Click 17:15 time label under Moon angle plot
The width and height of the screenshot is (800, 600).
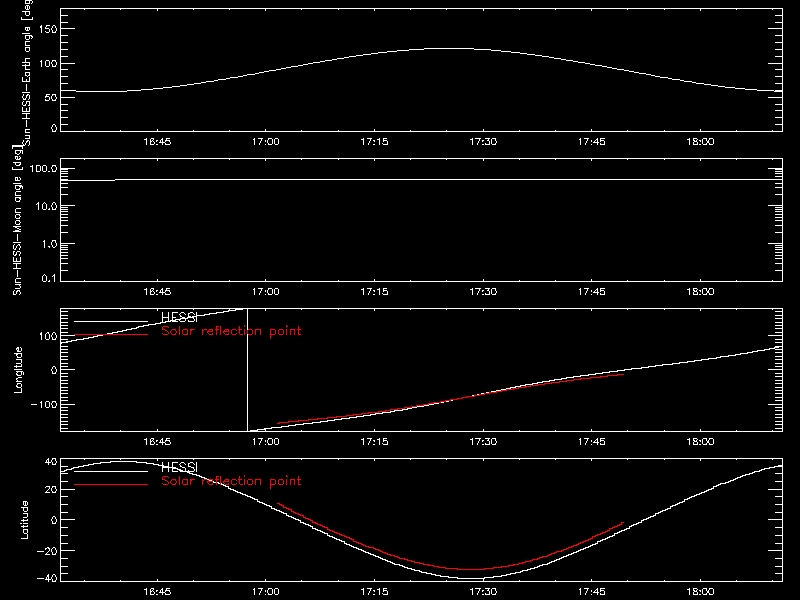(x=374, y=291)
